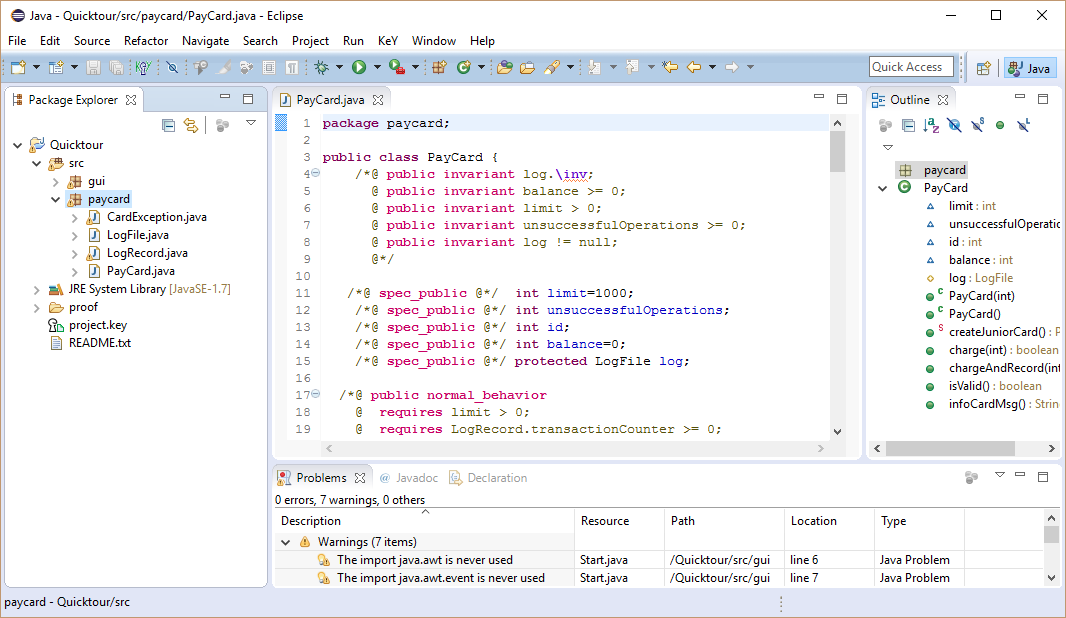This screenshot has width=1066, height=618.
Task: Collapse the PayCard class in Outline
Action: coord(882,188)
